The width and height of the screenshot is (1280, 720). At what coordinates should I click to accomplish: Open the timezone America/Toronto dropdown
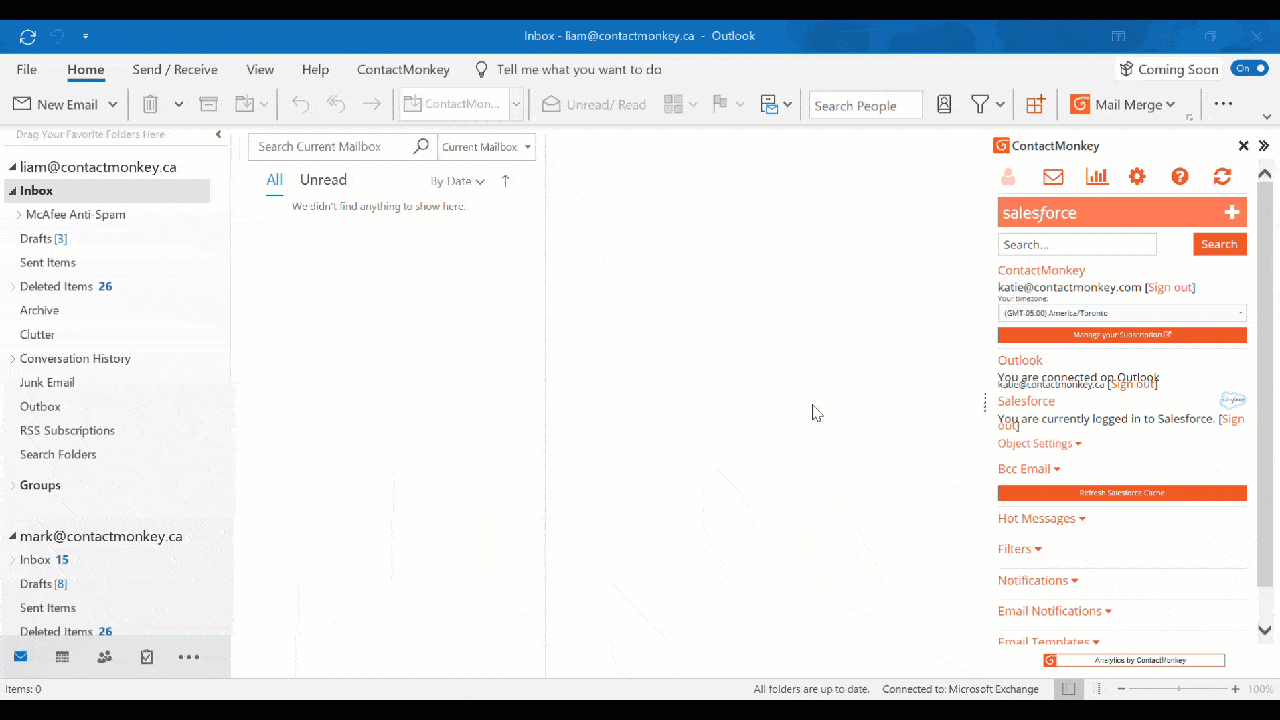point(1122,313)
